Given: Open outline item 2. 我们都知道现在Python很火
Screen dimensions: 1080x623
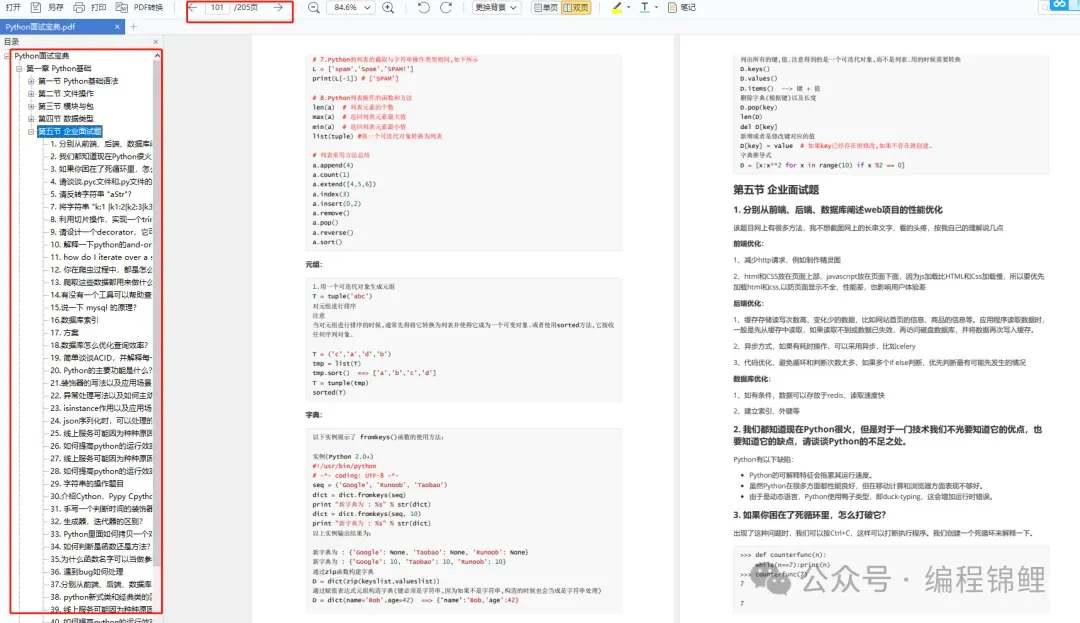Looking at the screenshot, I should tap(101, 156).
